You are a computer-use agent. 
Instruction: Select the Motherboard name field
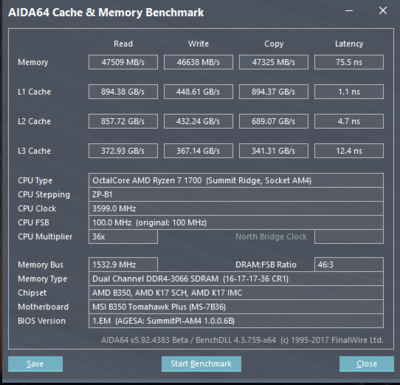236,307
